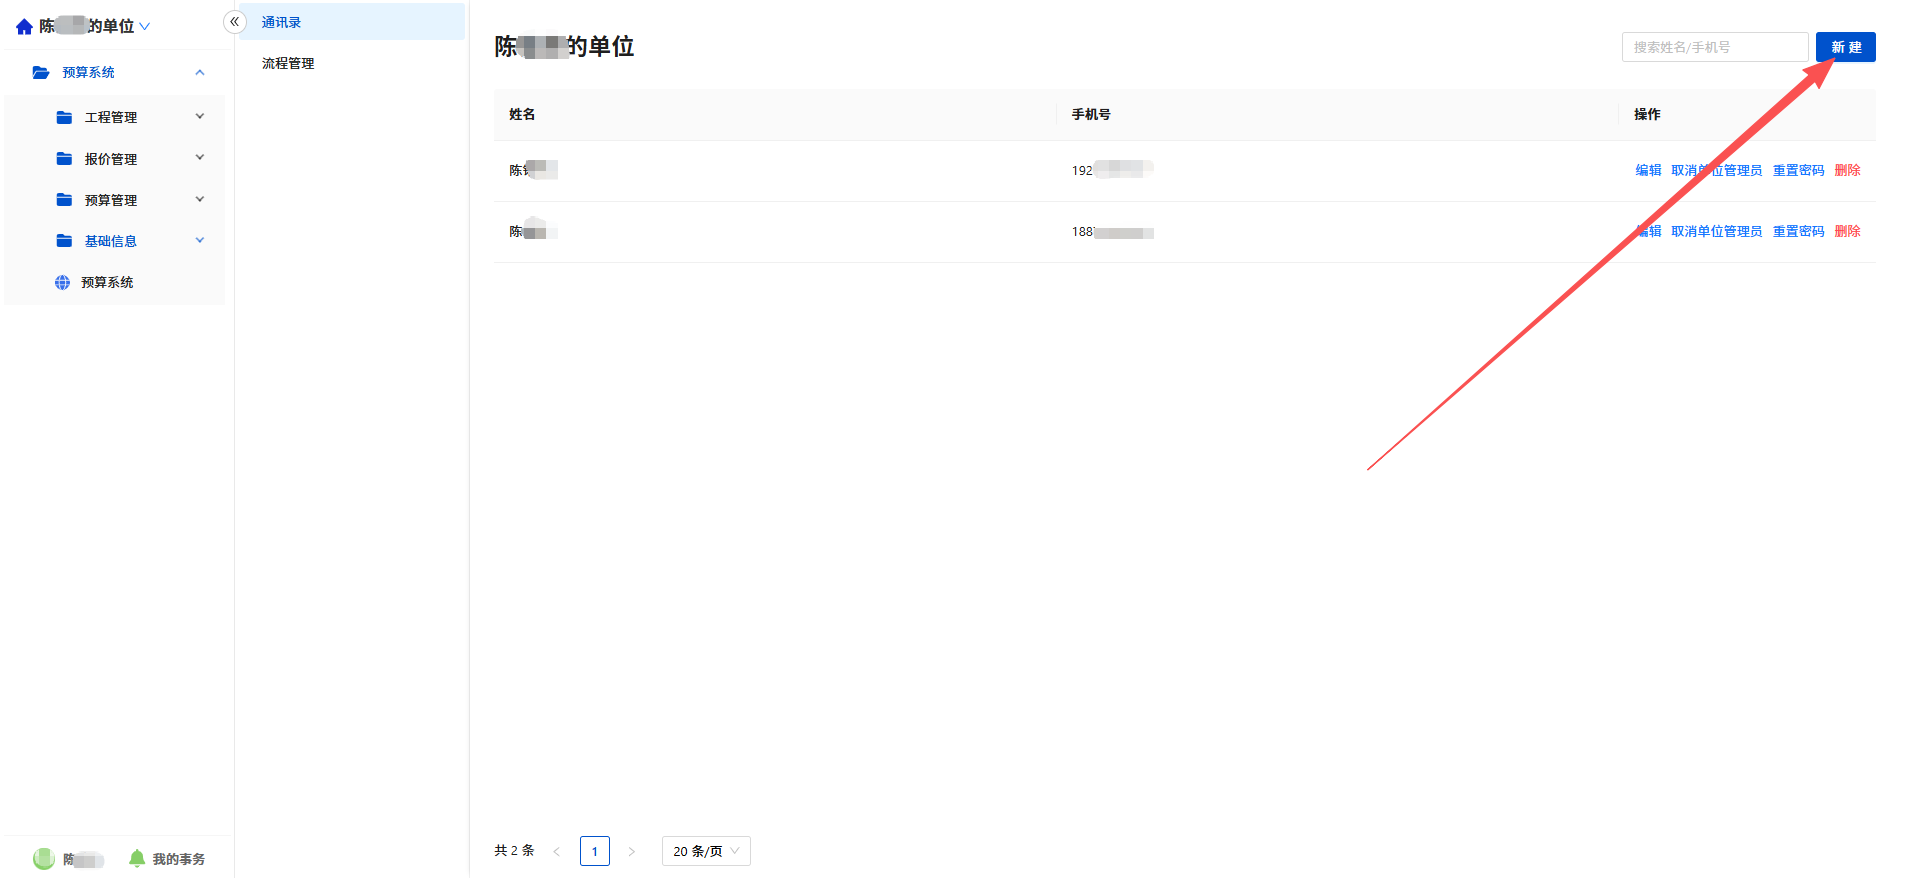This screenshot has height=878, width=1920.
Task: Click 重置密码 for the 188 row
Action: tap(1798, 231)
